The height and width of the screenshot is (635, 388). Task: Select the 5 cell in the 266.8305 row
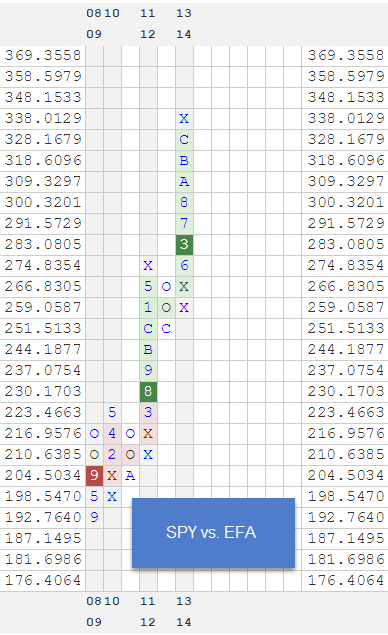pyautogui.click(x=148, y=287)
